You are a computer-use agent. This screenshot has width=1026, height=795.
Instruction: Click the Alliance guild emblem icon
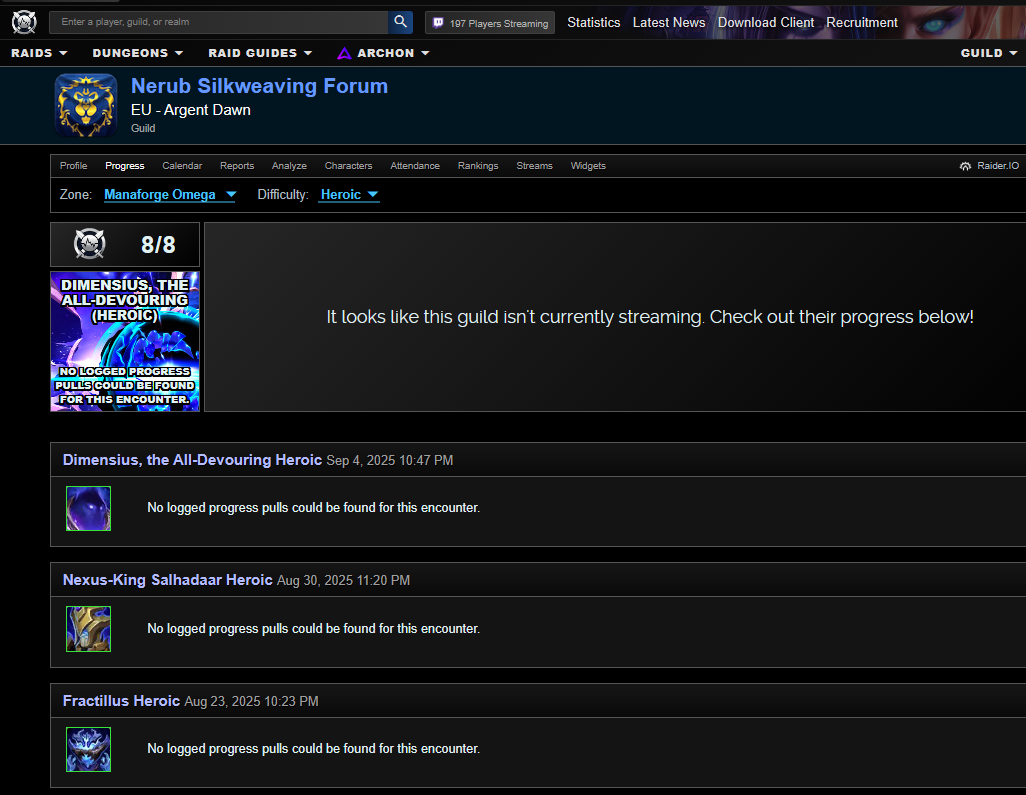point(86,105)
